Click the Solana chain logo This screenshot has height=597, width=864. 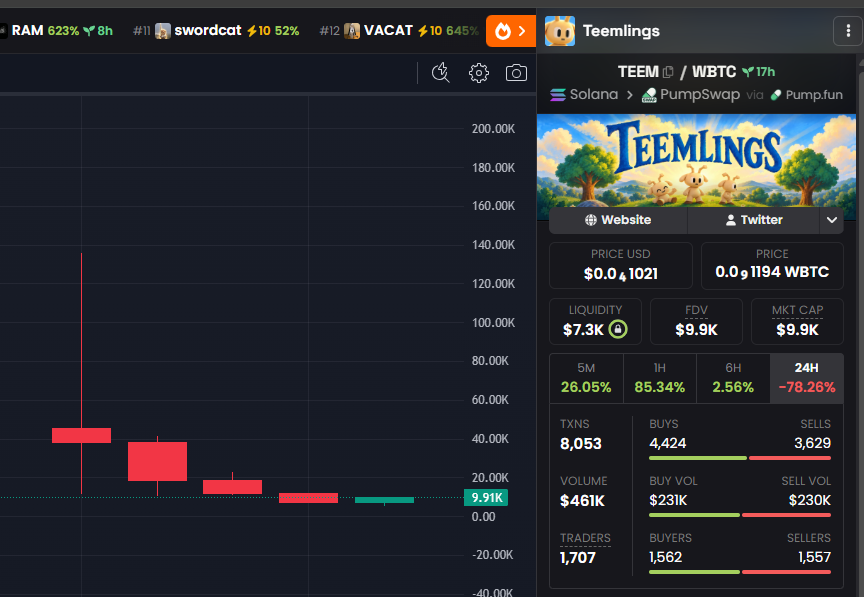click(x=558, y=95)
